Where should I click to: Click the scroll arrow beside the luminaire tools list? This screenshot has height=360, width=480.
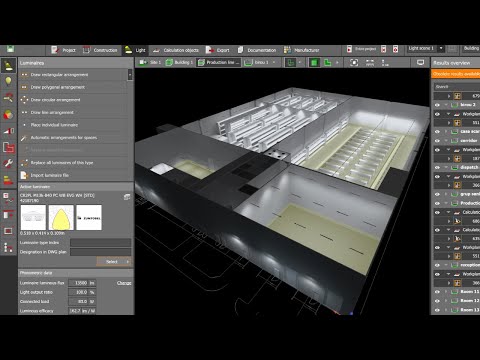point(130,75)
